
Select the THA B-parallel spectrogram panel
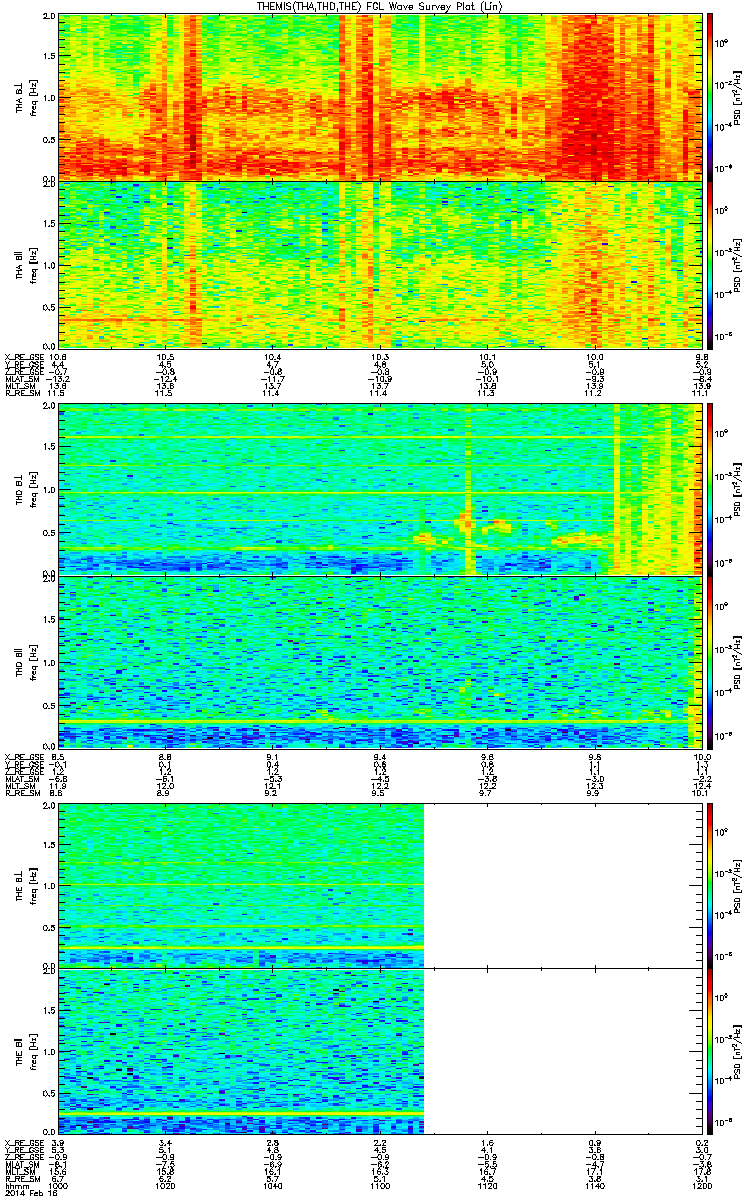[380, 263]
